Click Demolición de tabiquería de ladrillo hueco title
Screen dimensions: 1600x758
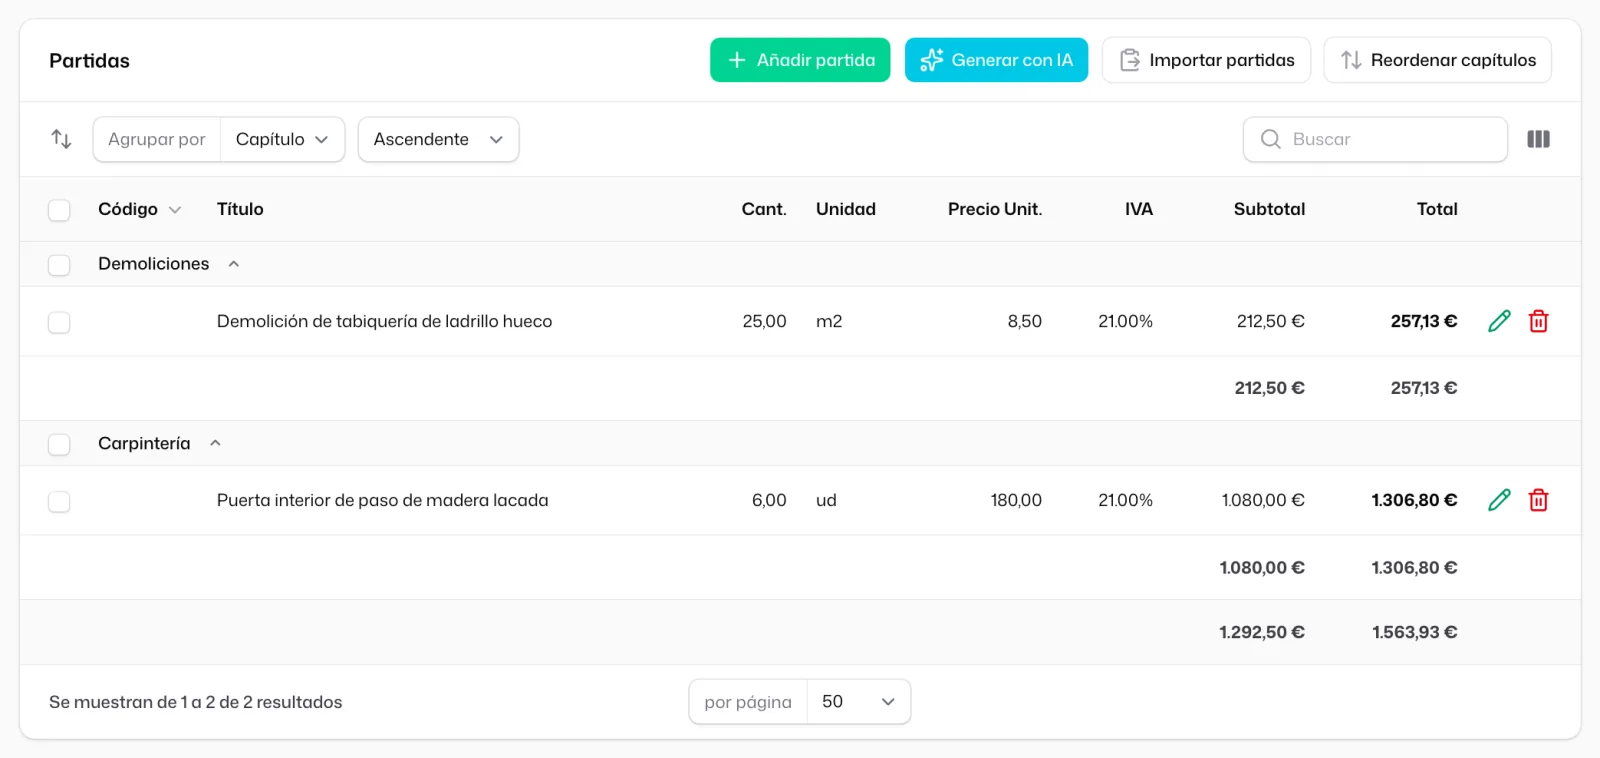coord(384,321)
